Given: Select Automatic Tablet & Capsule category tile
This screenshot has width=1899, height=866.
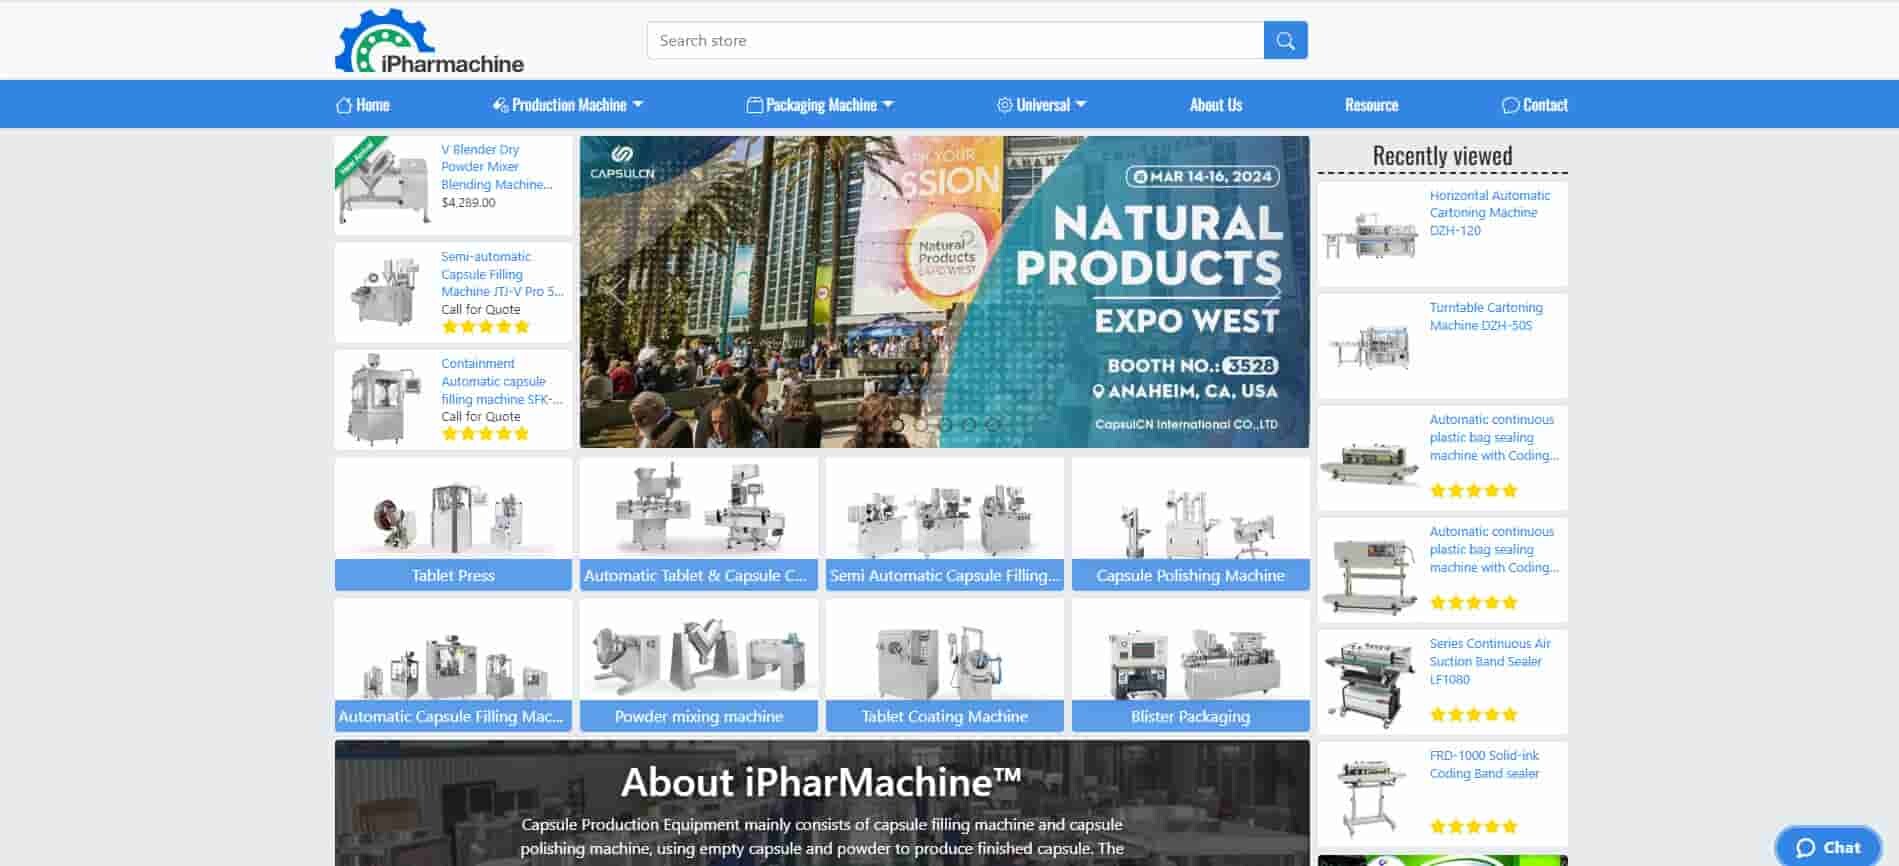Looking at the screenshot, I should pyautogui.click(x=698, y=524).
